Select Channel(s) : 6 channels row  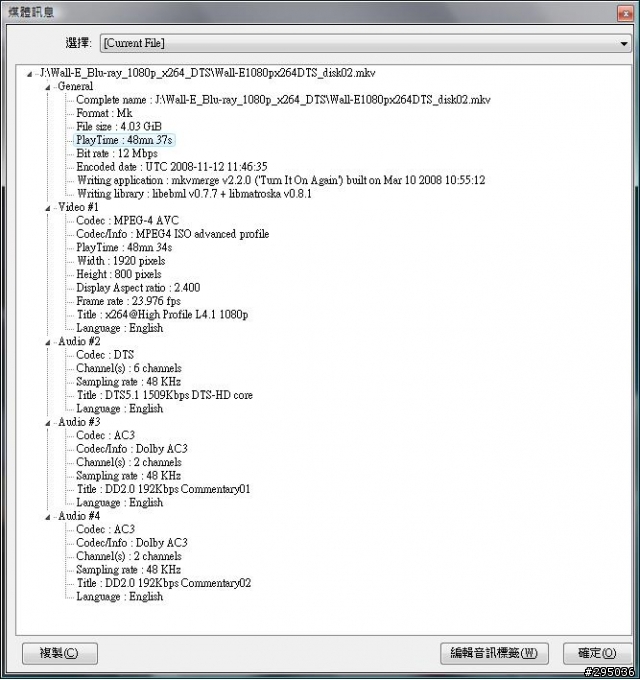pos(129,369)
